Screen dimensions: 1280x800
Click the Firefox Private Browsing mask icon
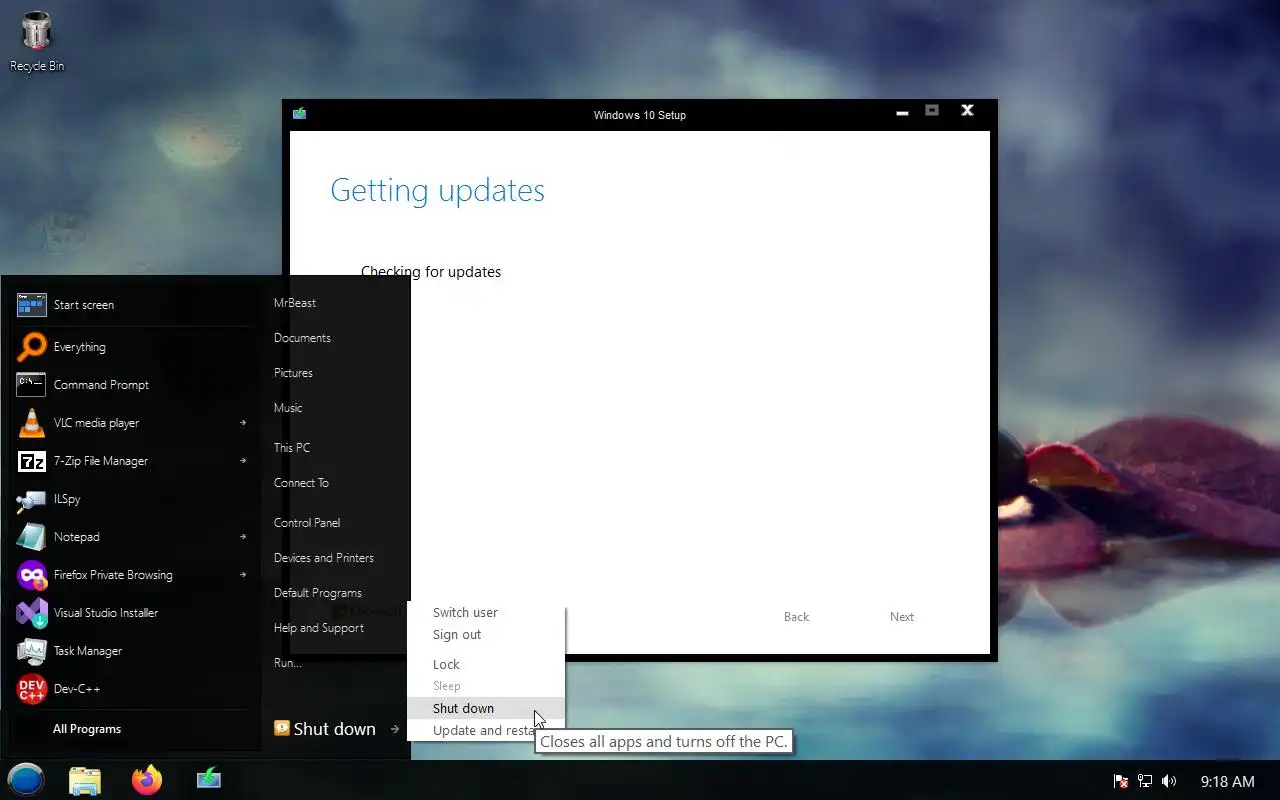pos(32,575)
